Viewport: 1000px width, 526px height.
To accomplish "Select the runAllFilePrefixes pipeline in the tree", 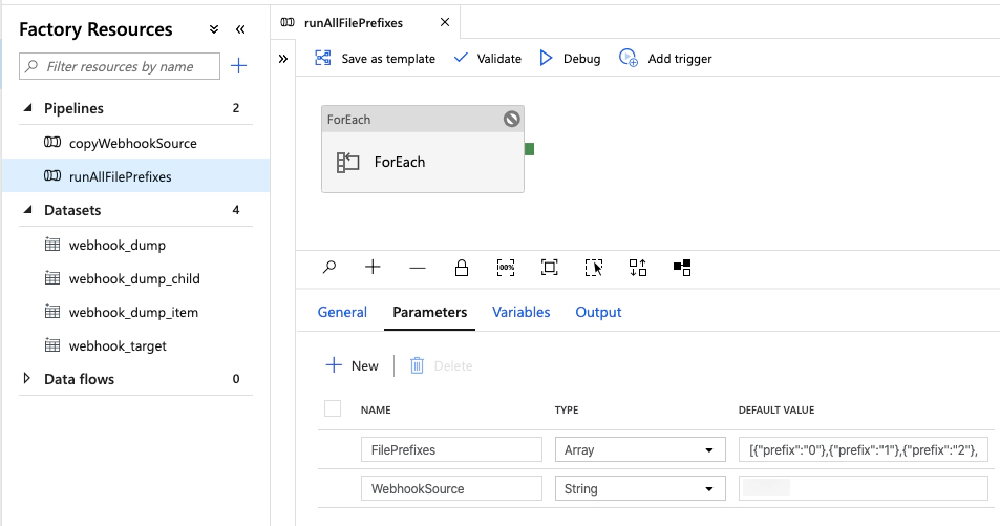I will pos(136,176).
